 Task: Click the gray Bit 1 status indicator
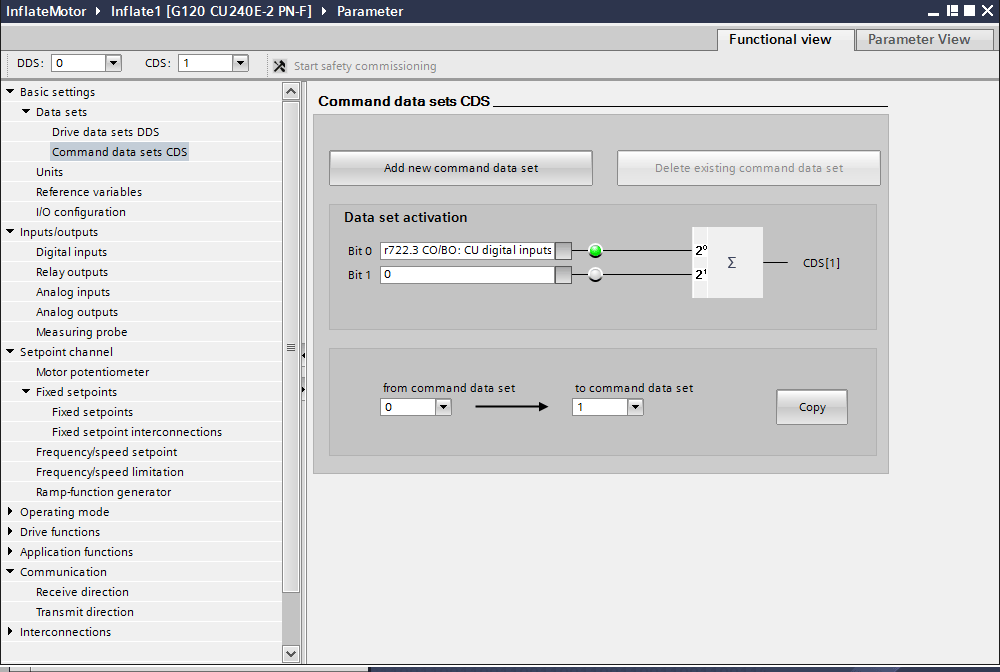click(x=596, y=275)
